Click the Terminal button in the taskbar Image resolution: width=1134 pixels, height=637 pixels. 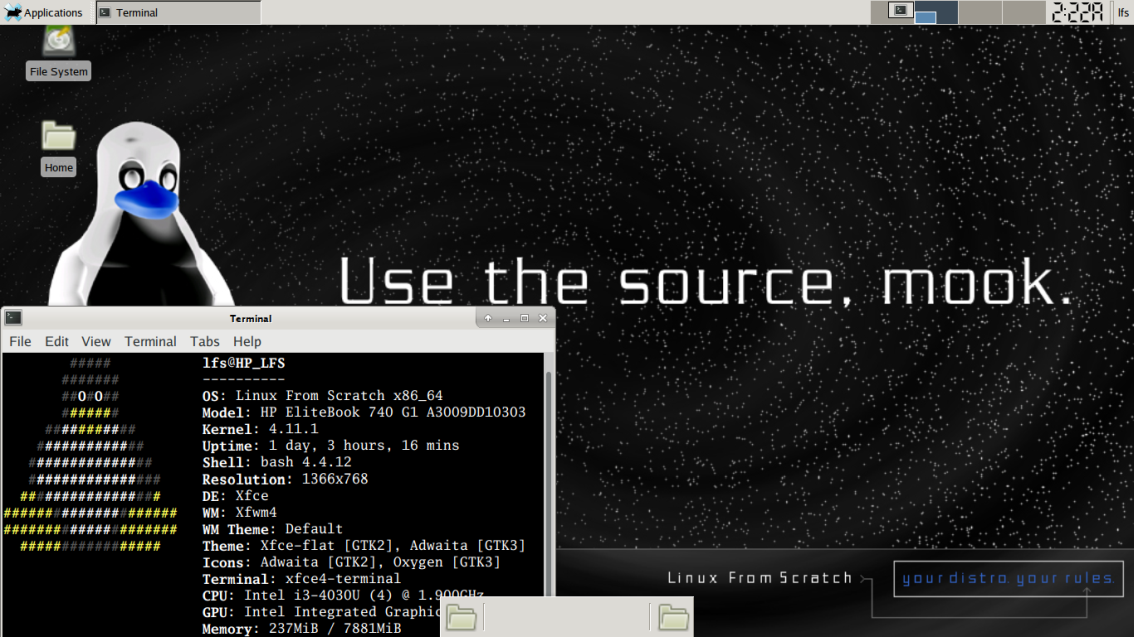pos(178,12)
